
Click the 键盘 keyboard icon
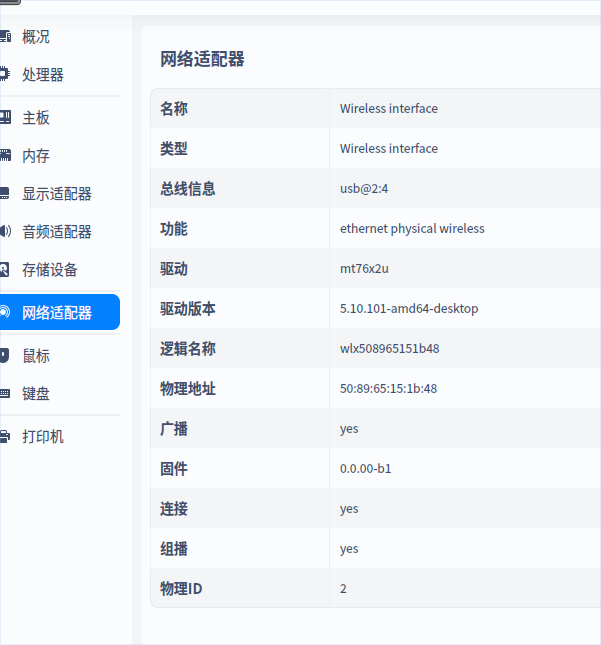[x=5, y=393]
